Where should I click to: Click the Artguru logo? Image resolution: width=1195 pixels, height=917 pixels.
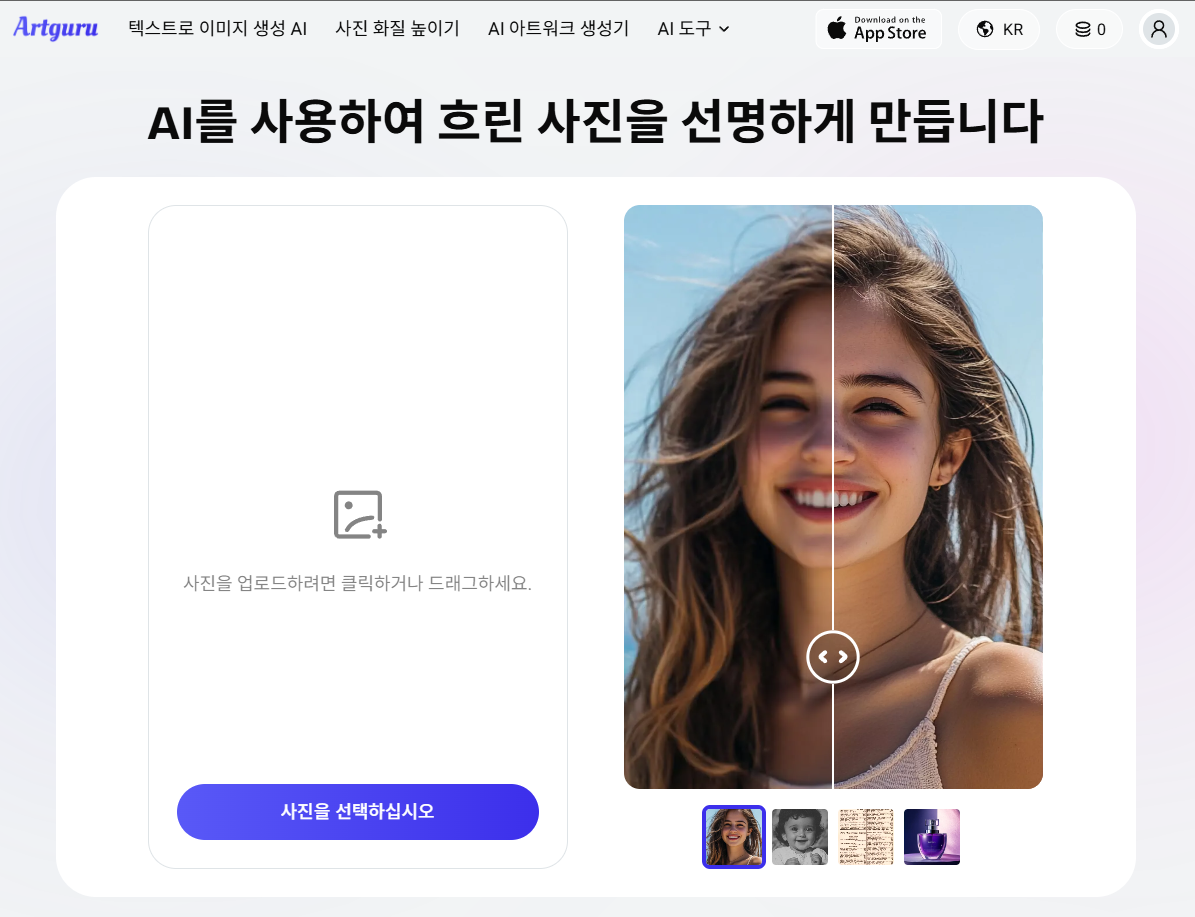click(56, 28)
